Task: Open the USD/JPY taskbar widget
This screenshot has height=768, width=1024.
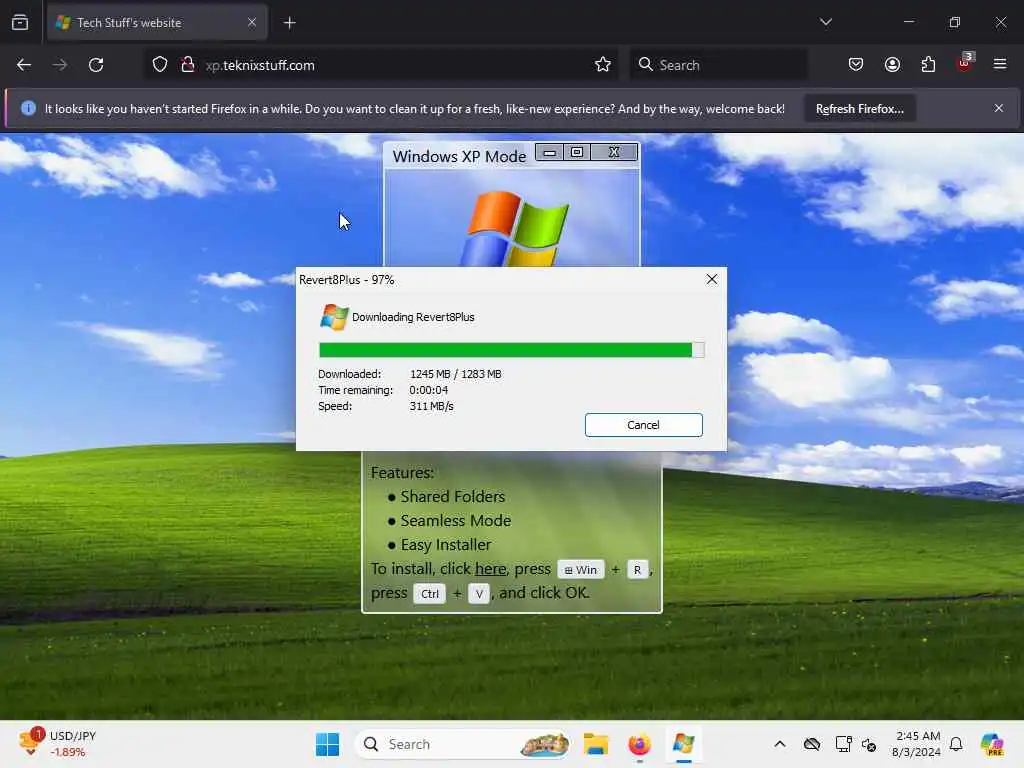Action: pos(57,744)
